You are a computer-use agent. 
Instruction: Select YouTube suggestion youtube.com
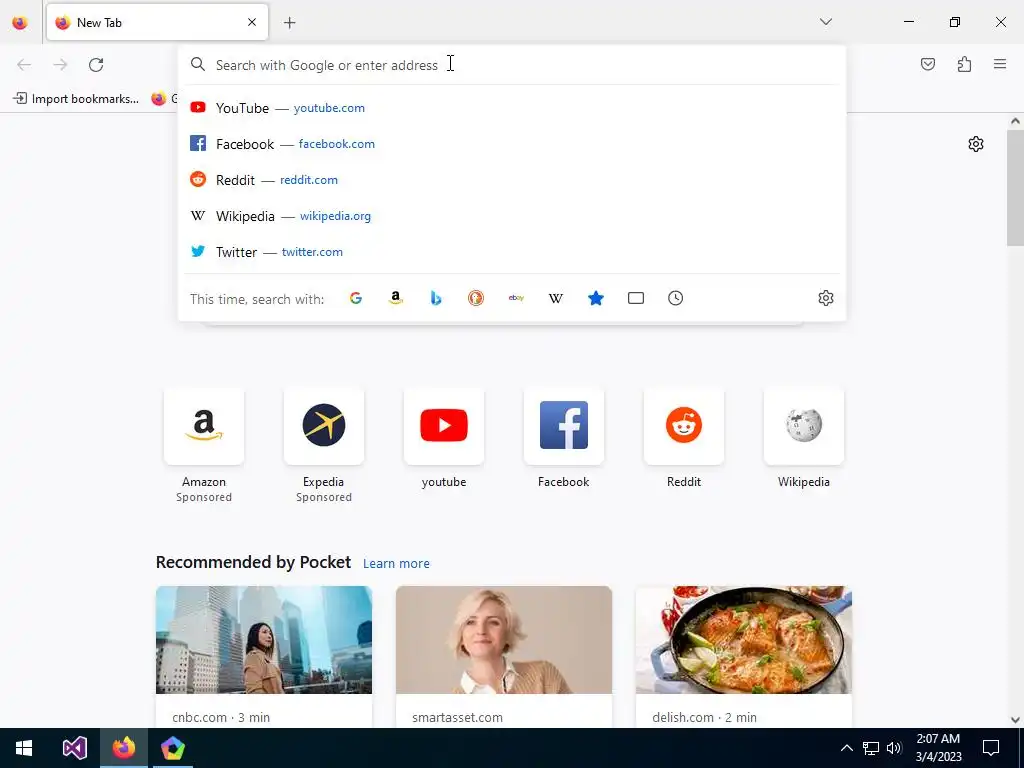512,108
